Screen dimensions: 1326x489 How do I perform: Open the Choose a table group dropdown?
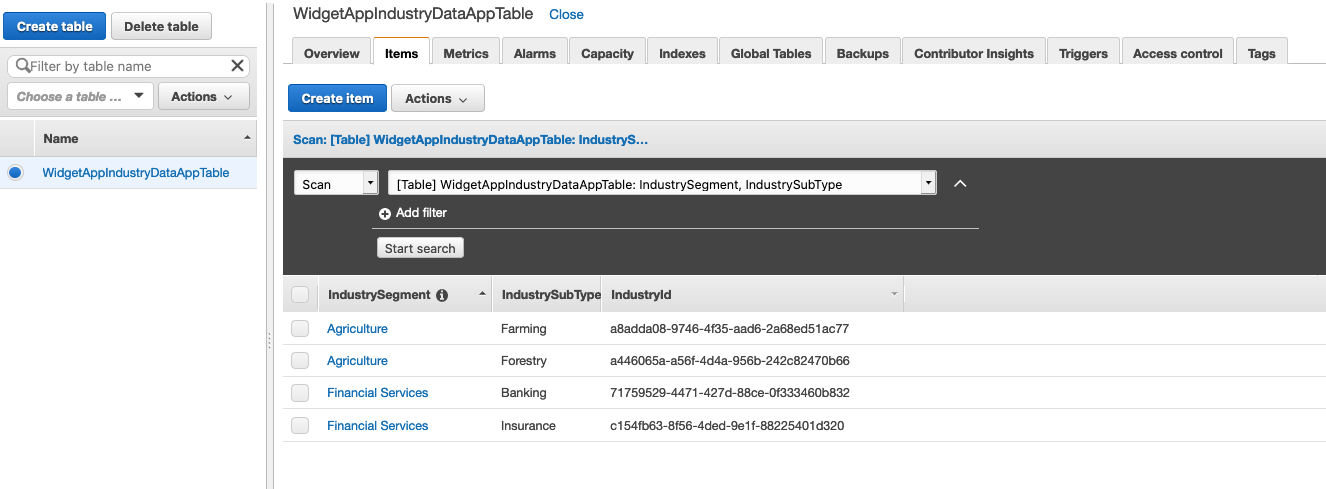tap(80, 97)
